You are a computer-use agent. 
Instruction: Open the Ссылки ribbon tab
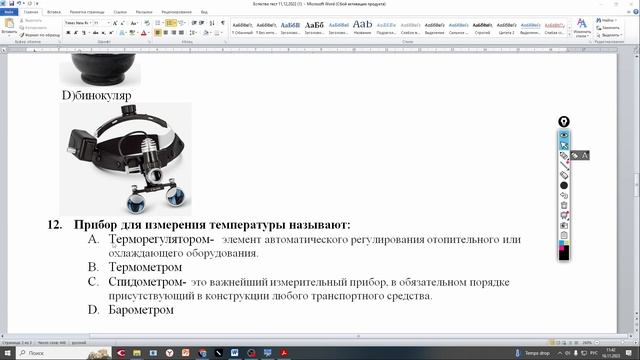120,12
